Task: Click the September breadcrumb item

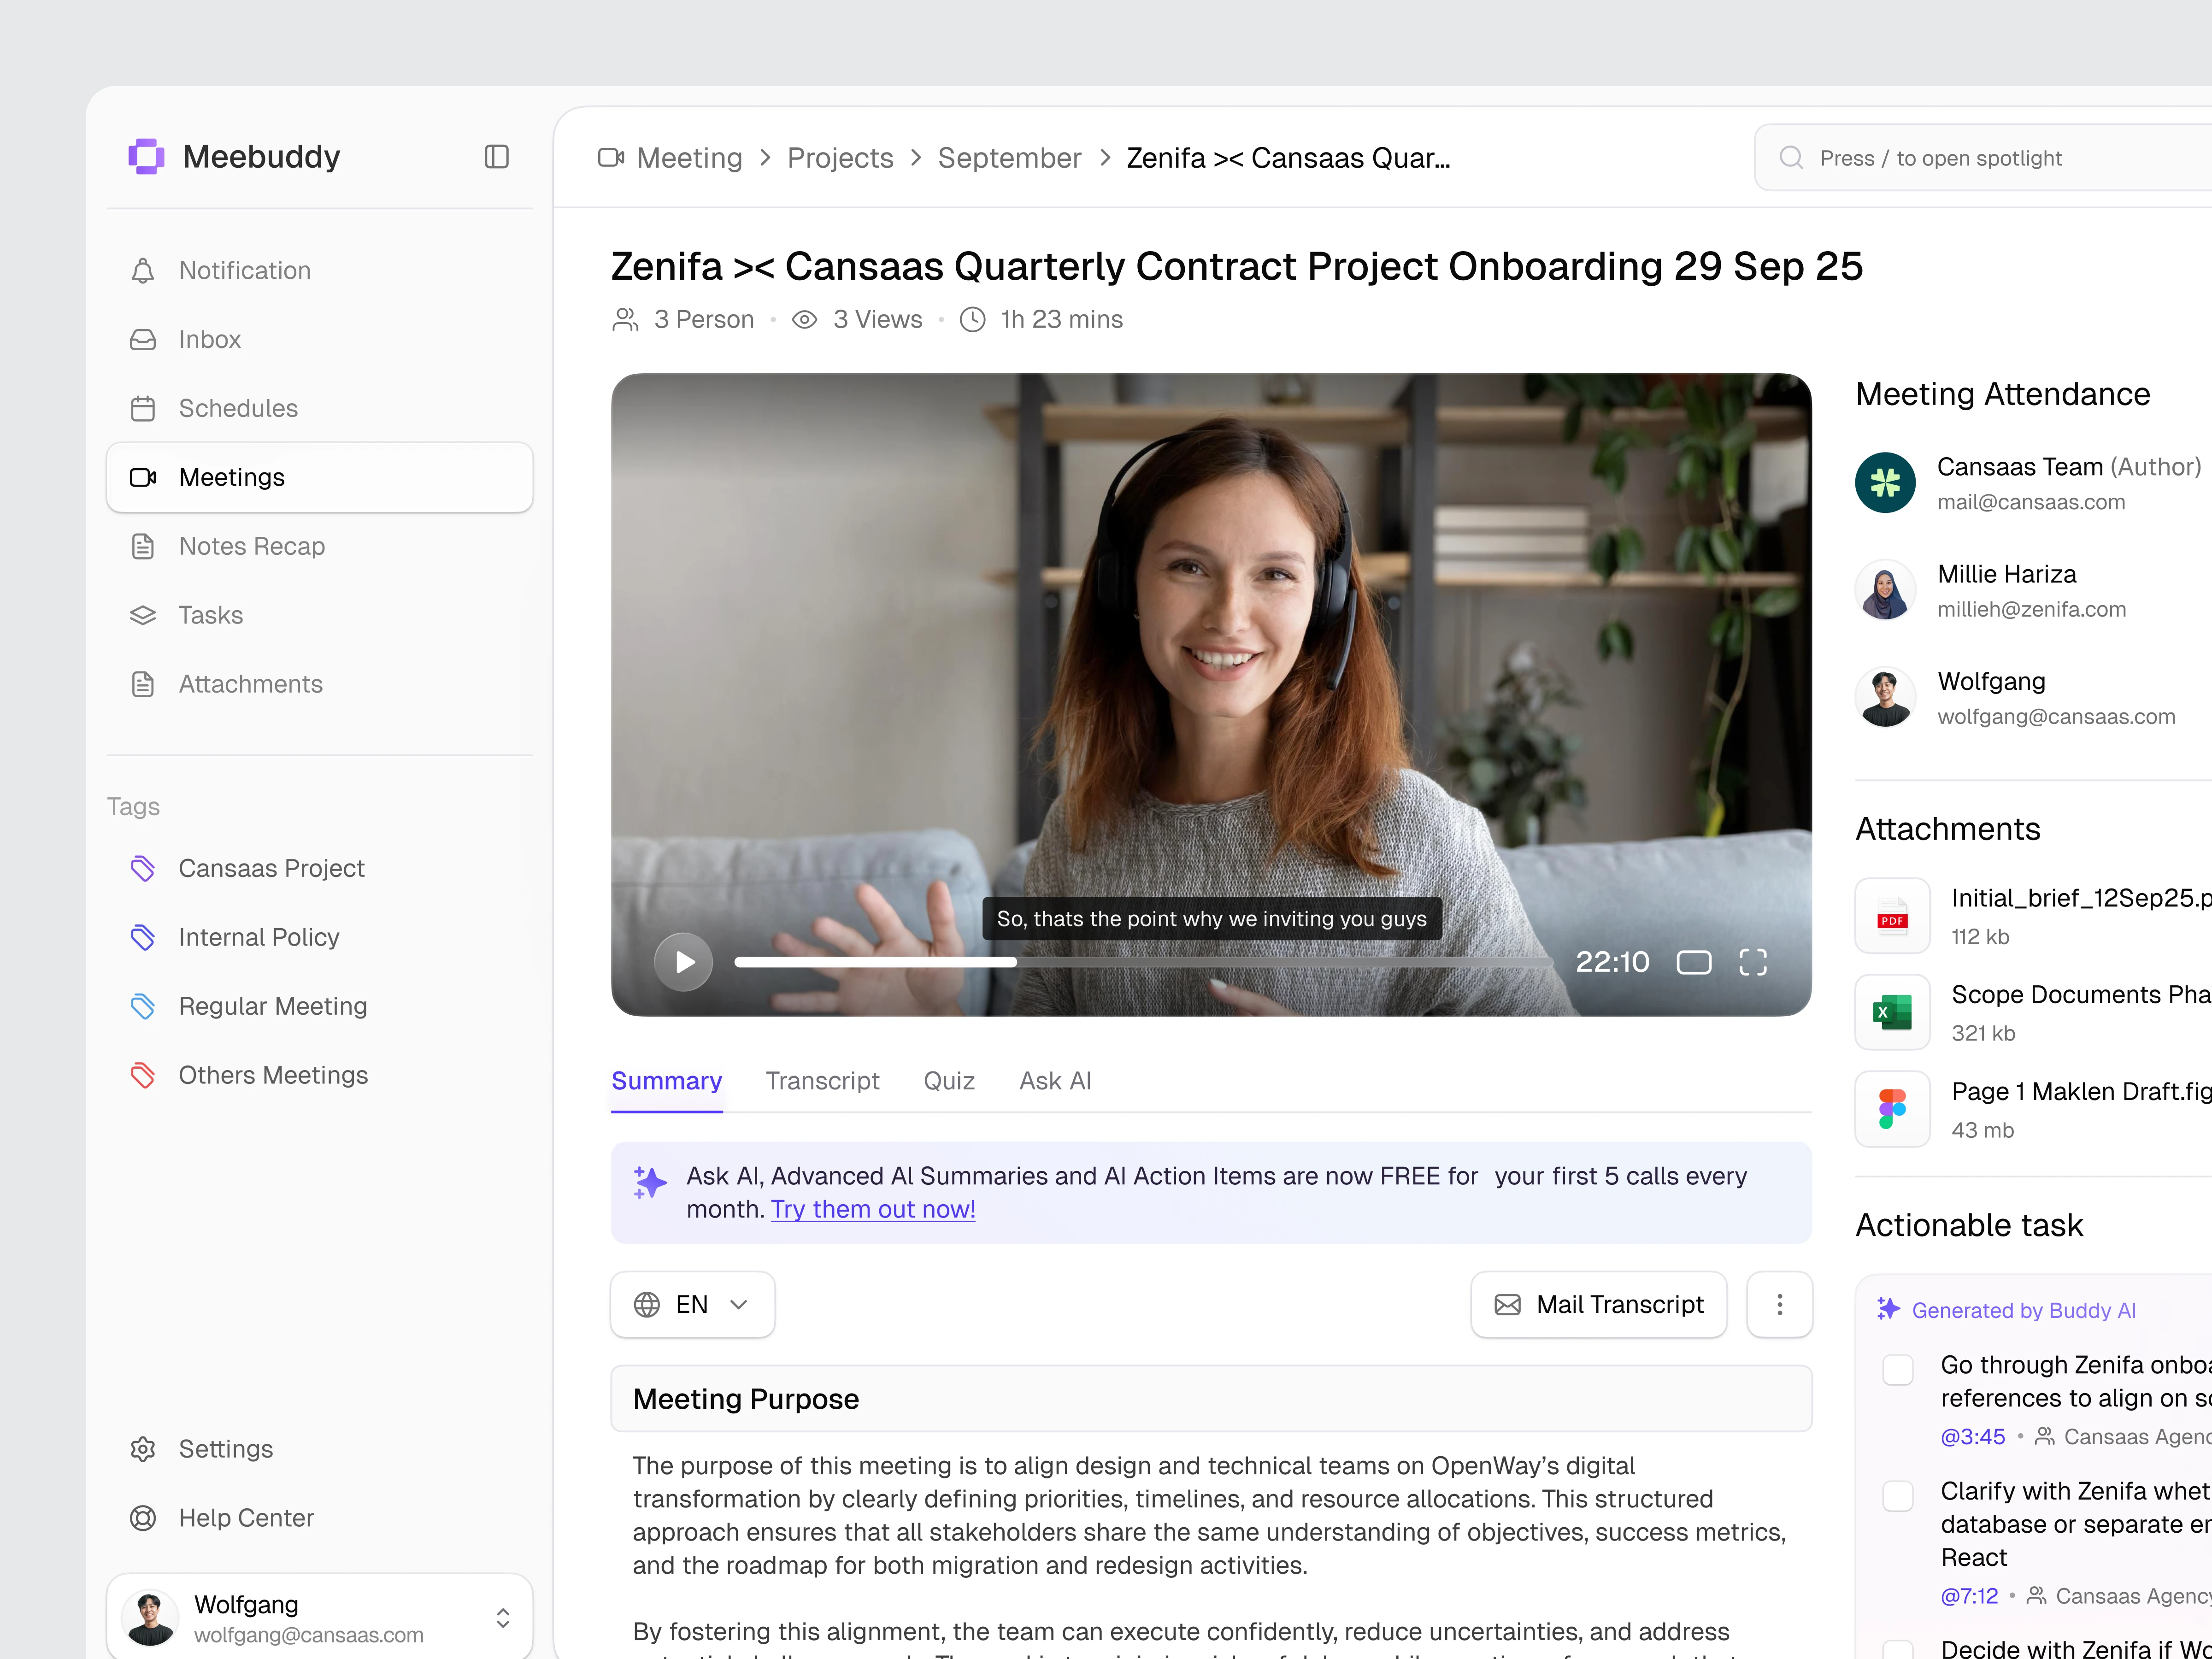Action: (1009, 158)
